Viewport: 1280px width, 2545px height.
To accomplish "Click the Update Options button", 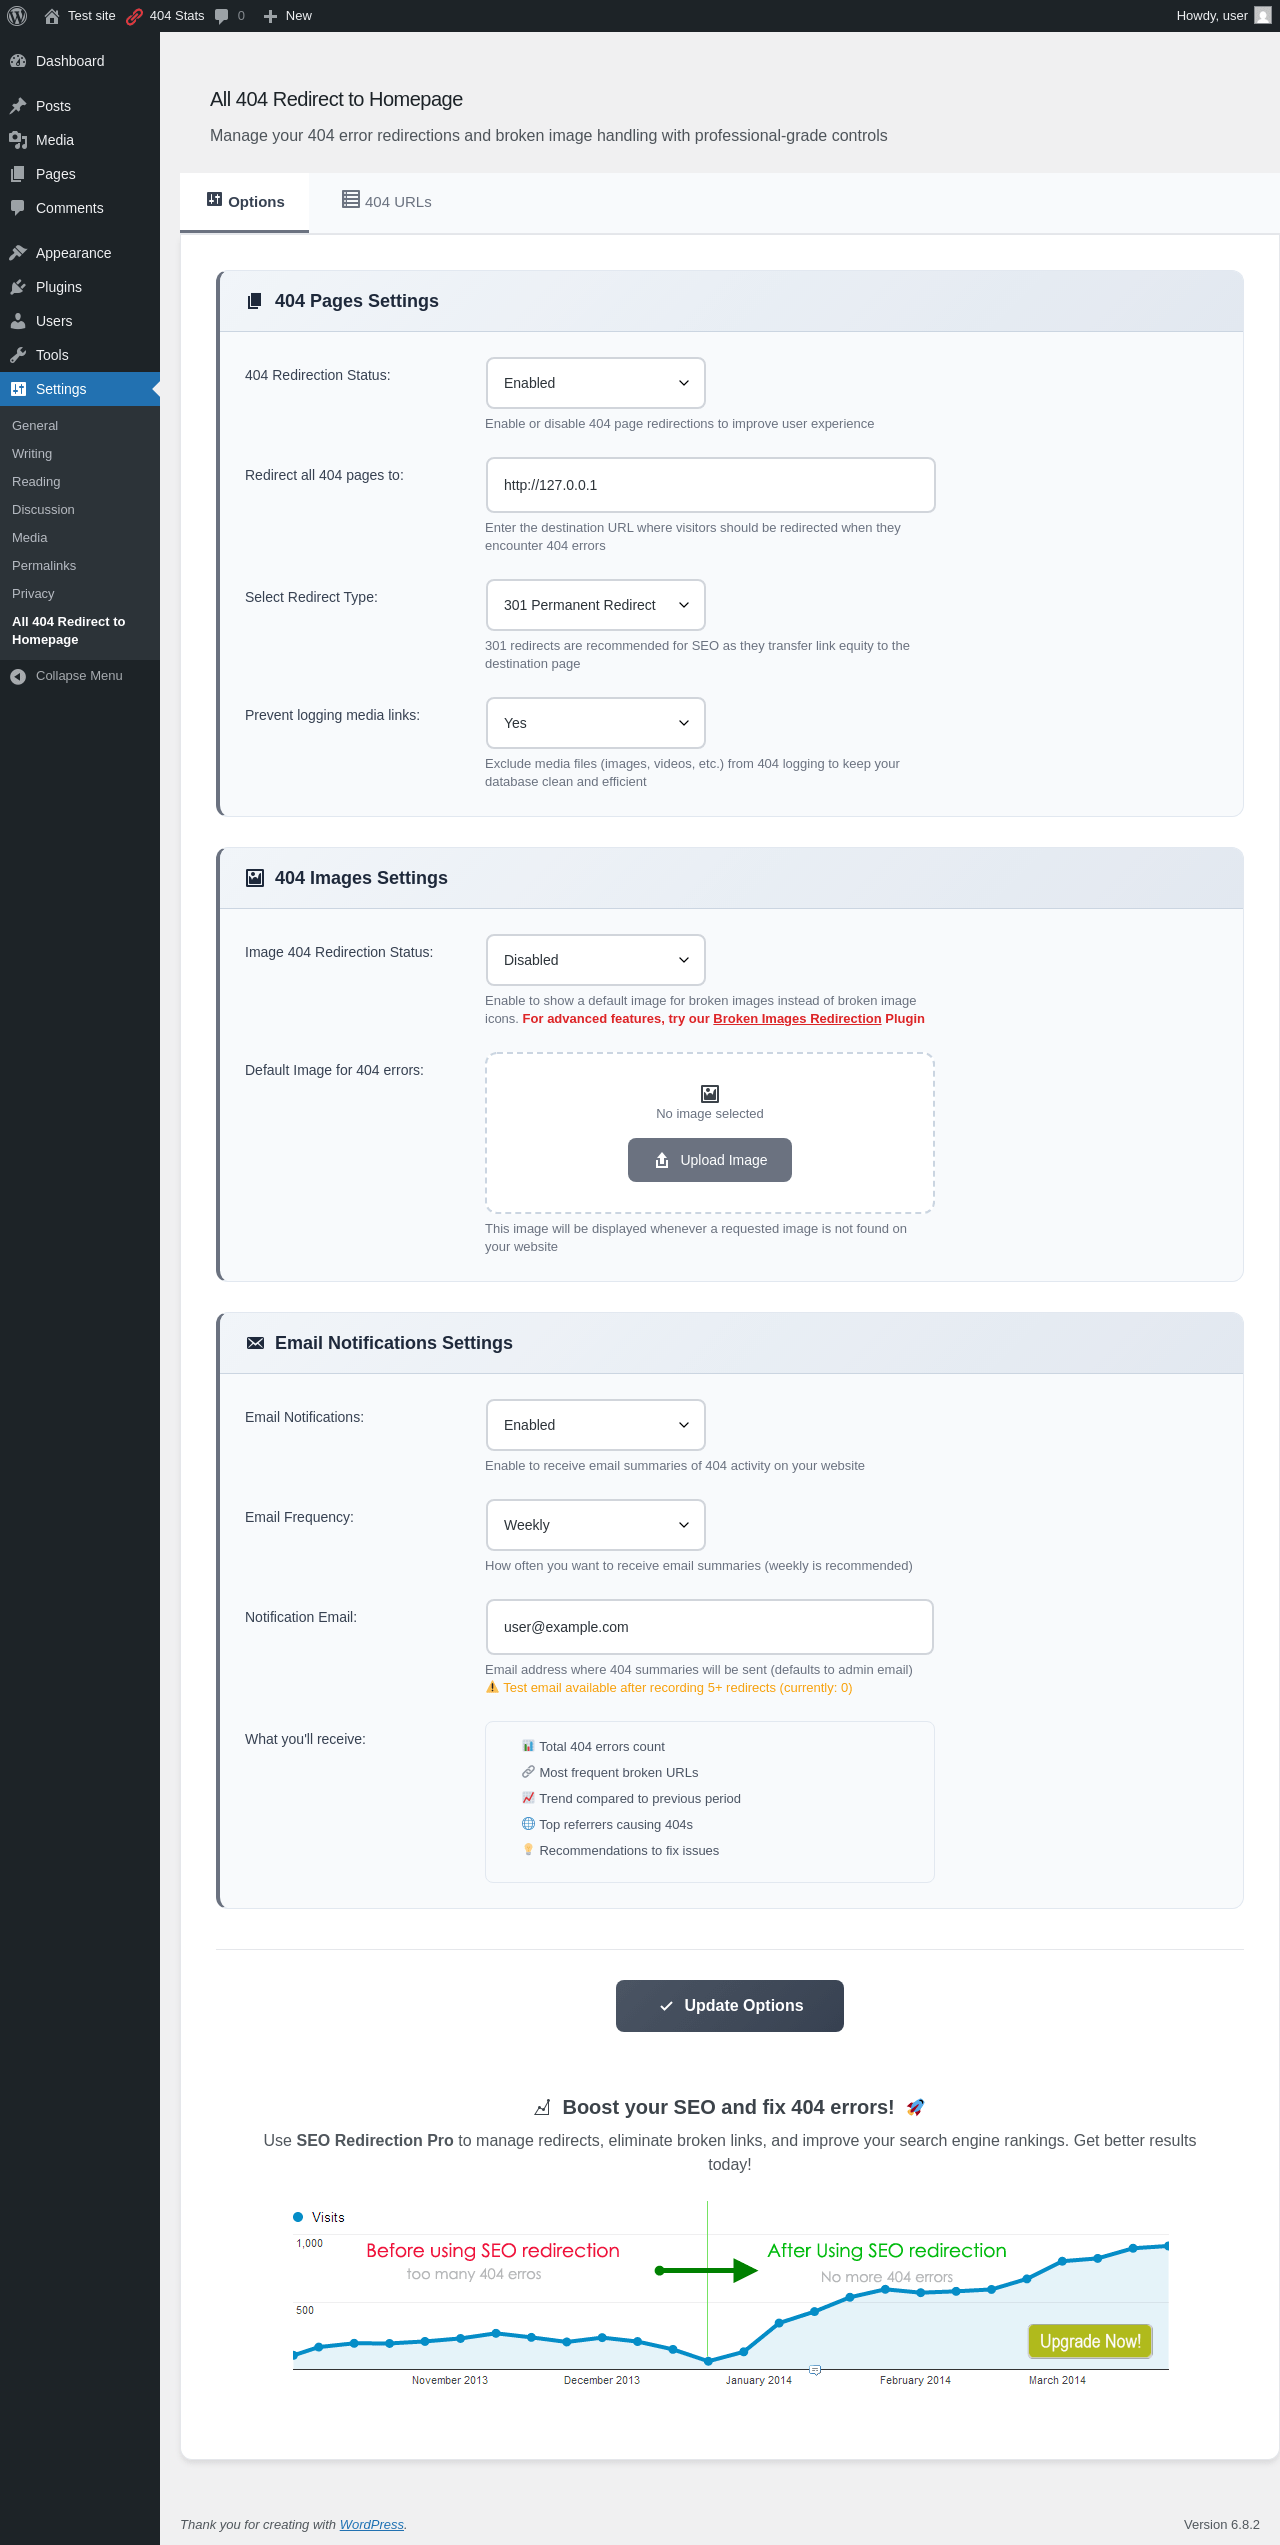I will coord(730,2006).
